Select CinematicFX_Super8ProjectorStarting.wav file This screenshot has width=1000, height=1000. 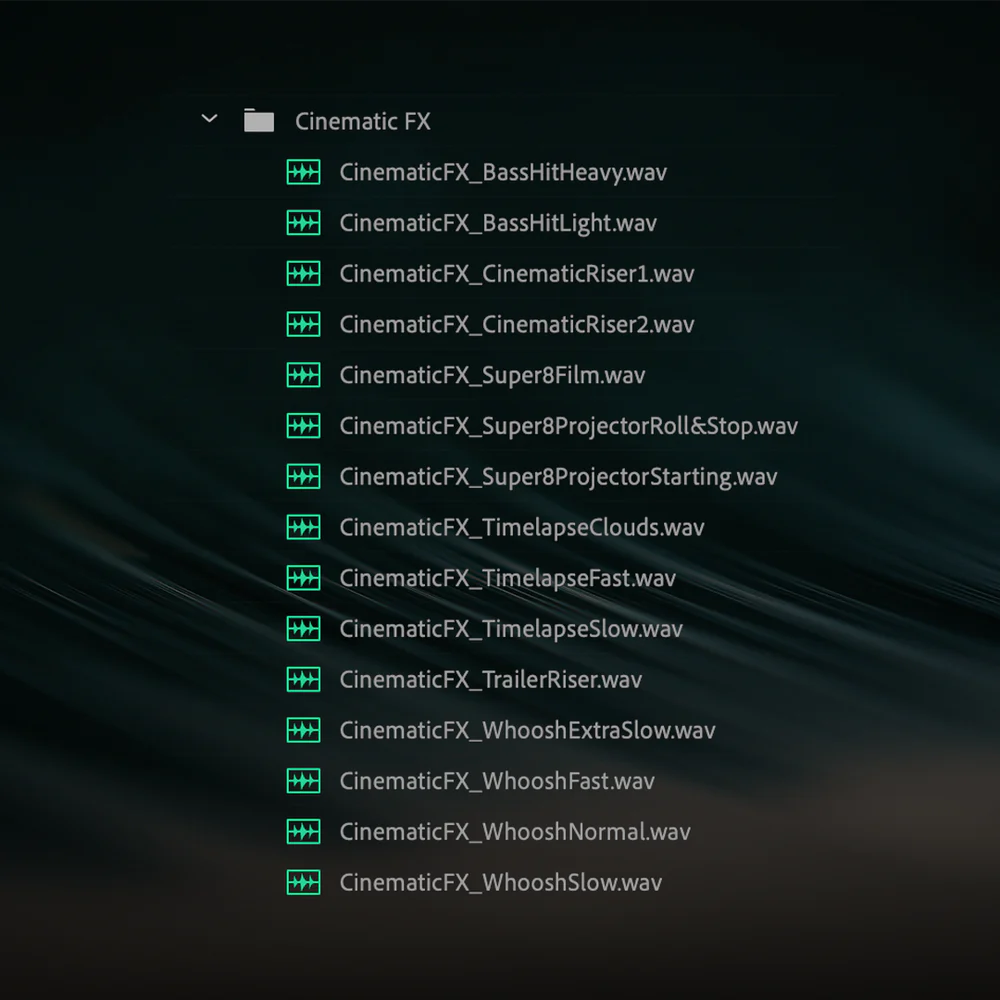click(558, 477)
